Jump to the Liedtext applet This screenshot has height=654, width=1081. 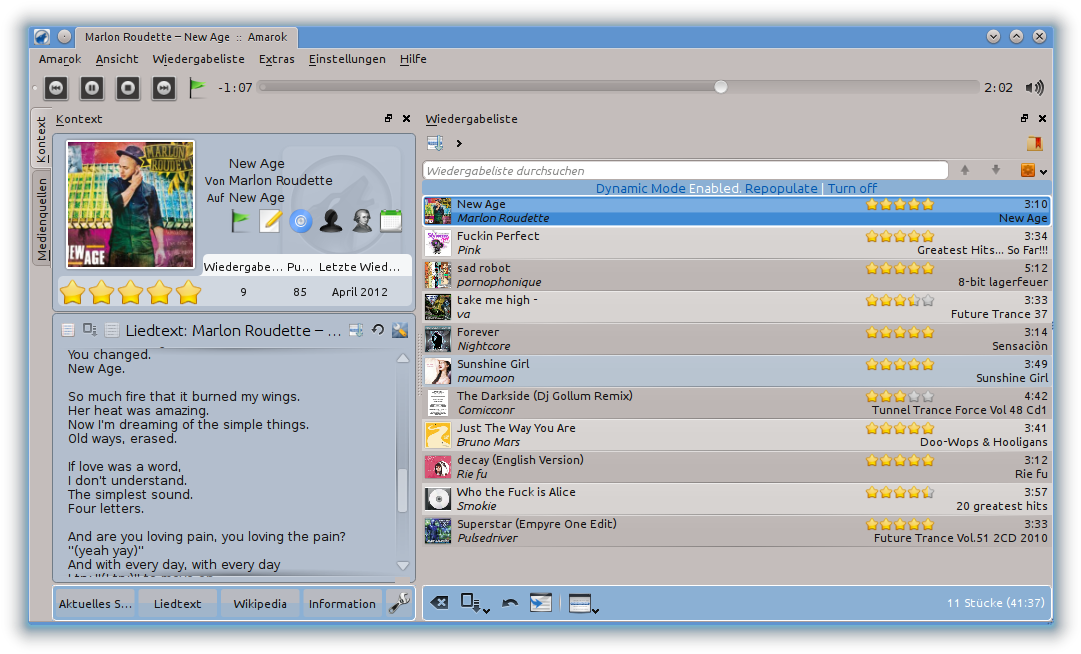tap(178, 604)
